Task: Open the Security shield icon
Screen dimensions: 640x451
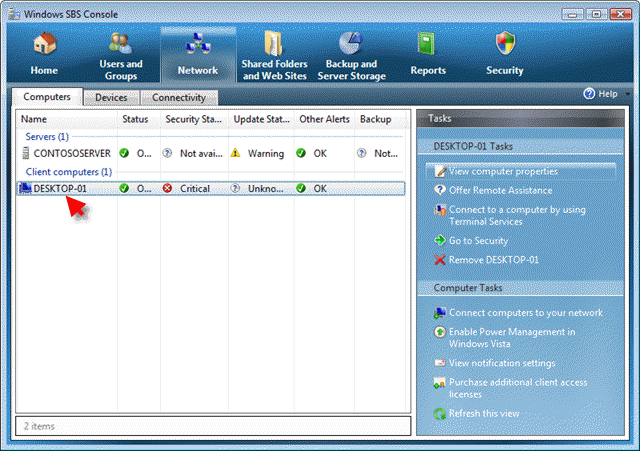Action: pyautogui.click(x=505, y=43)
